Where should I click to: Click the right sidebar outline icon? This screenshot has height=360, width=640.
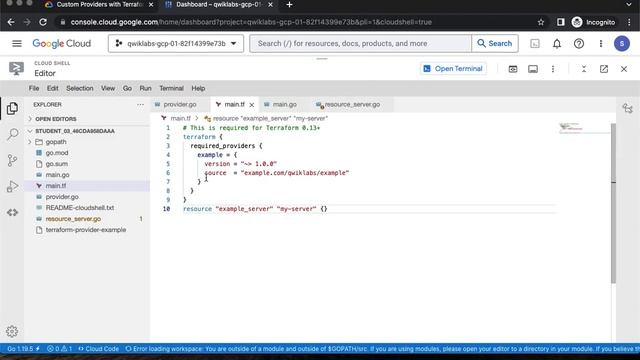coord(627,108)
